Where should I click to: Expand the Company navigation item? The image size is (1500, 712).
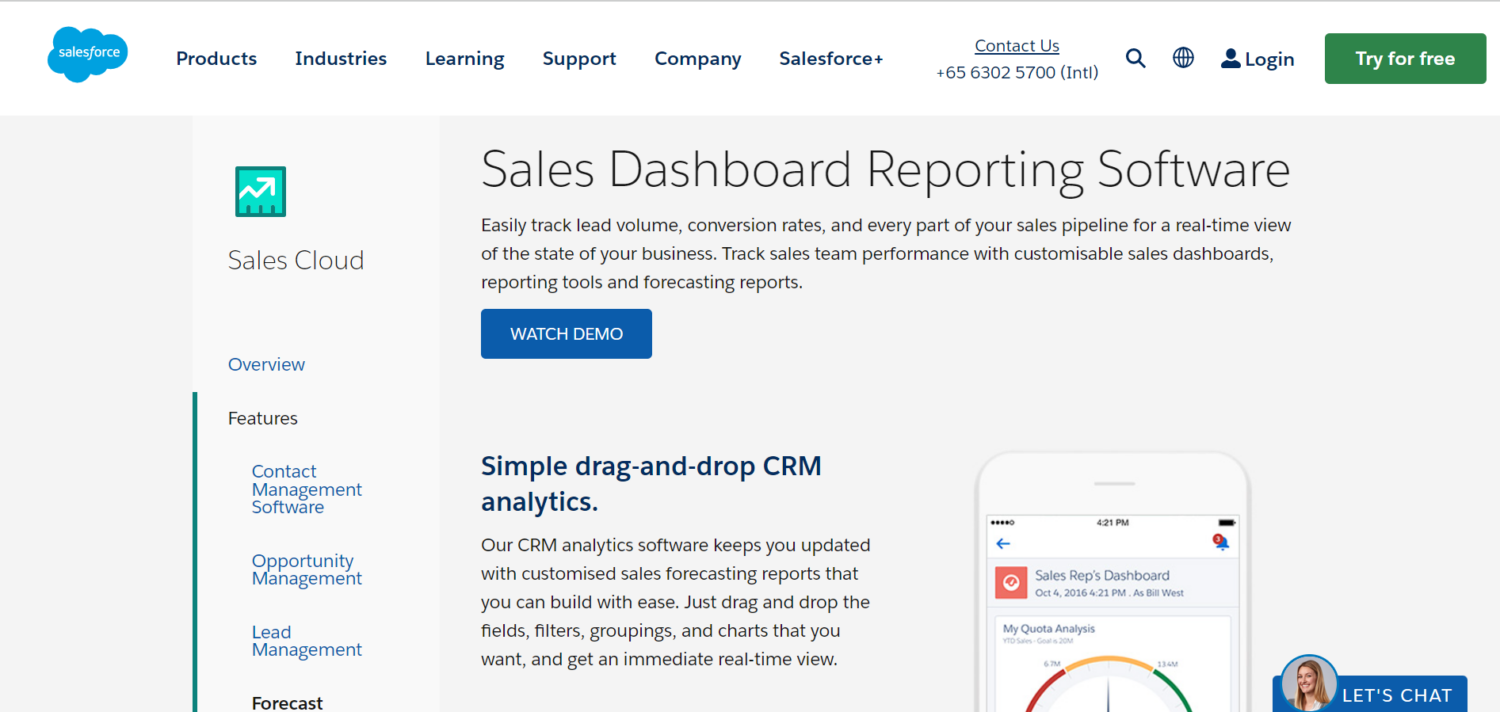[x=697, y=58]
